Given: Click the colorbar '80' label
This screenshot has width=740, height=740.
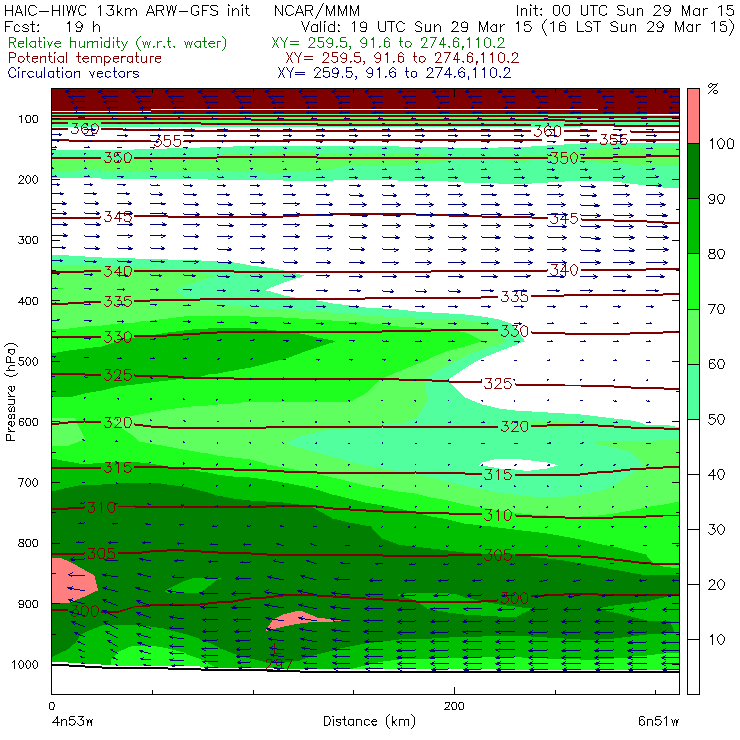Looking at the screenshot, I should point(716,254).
